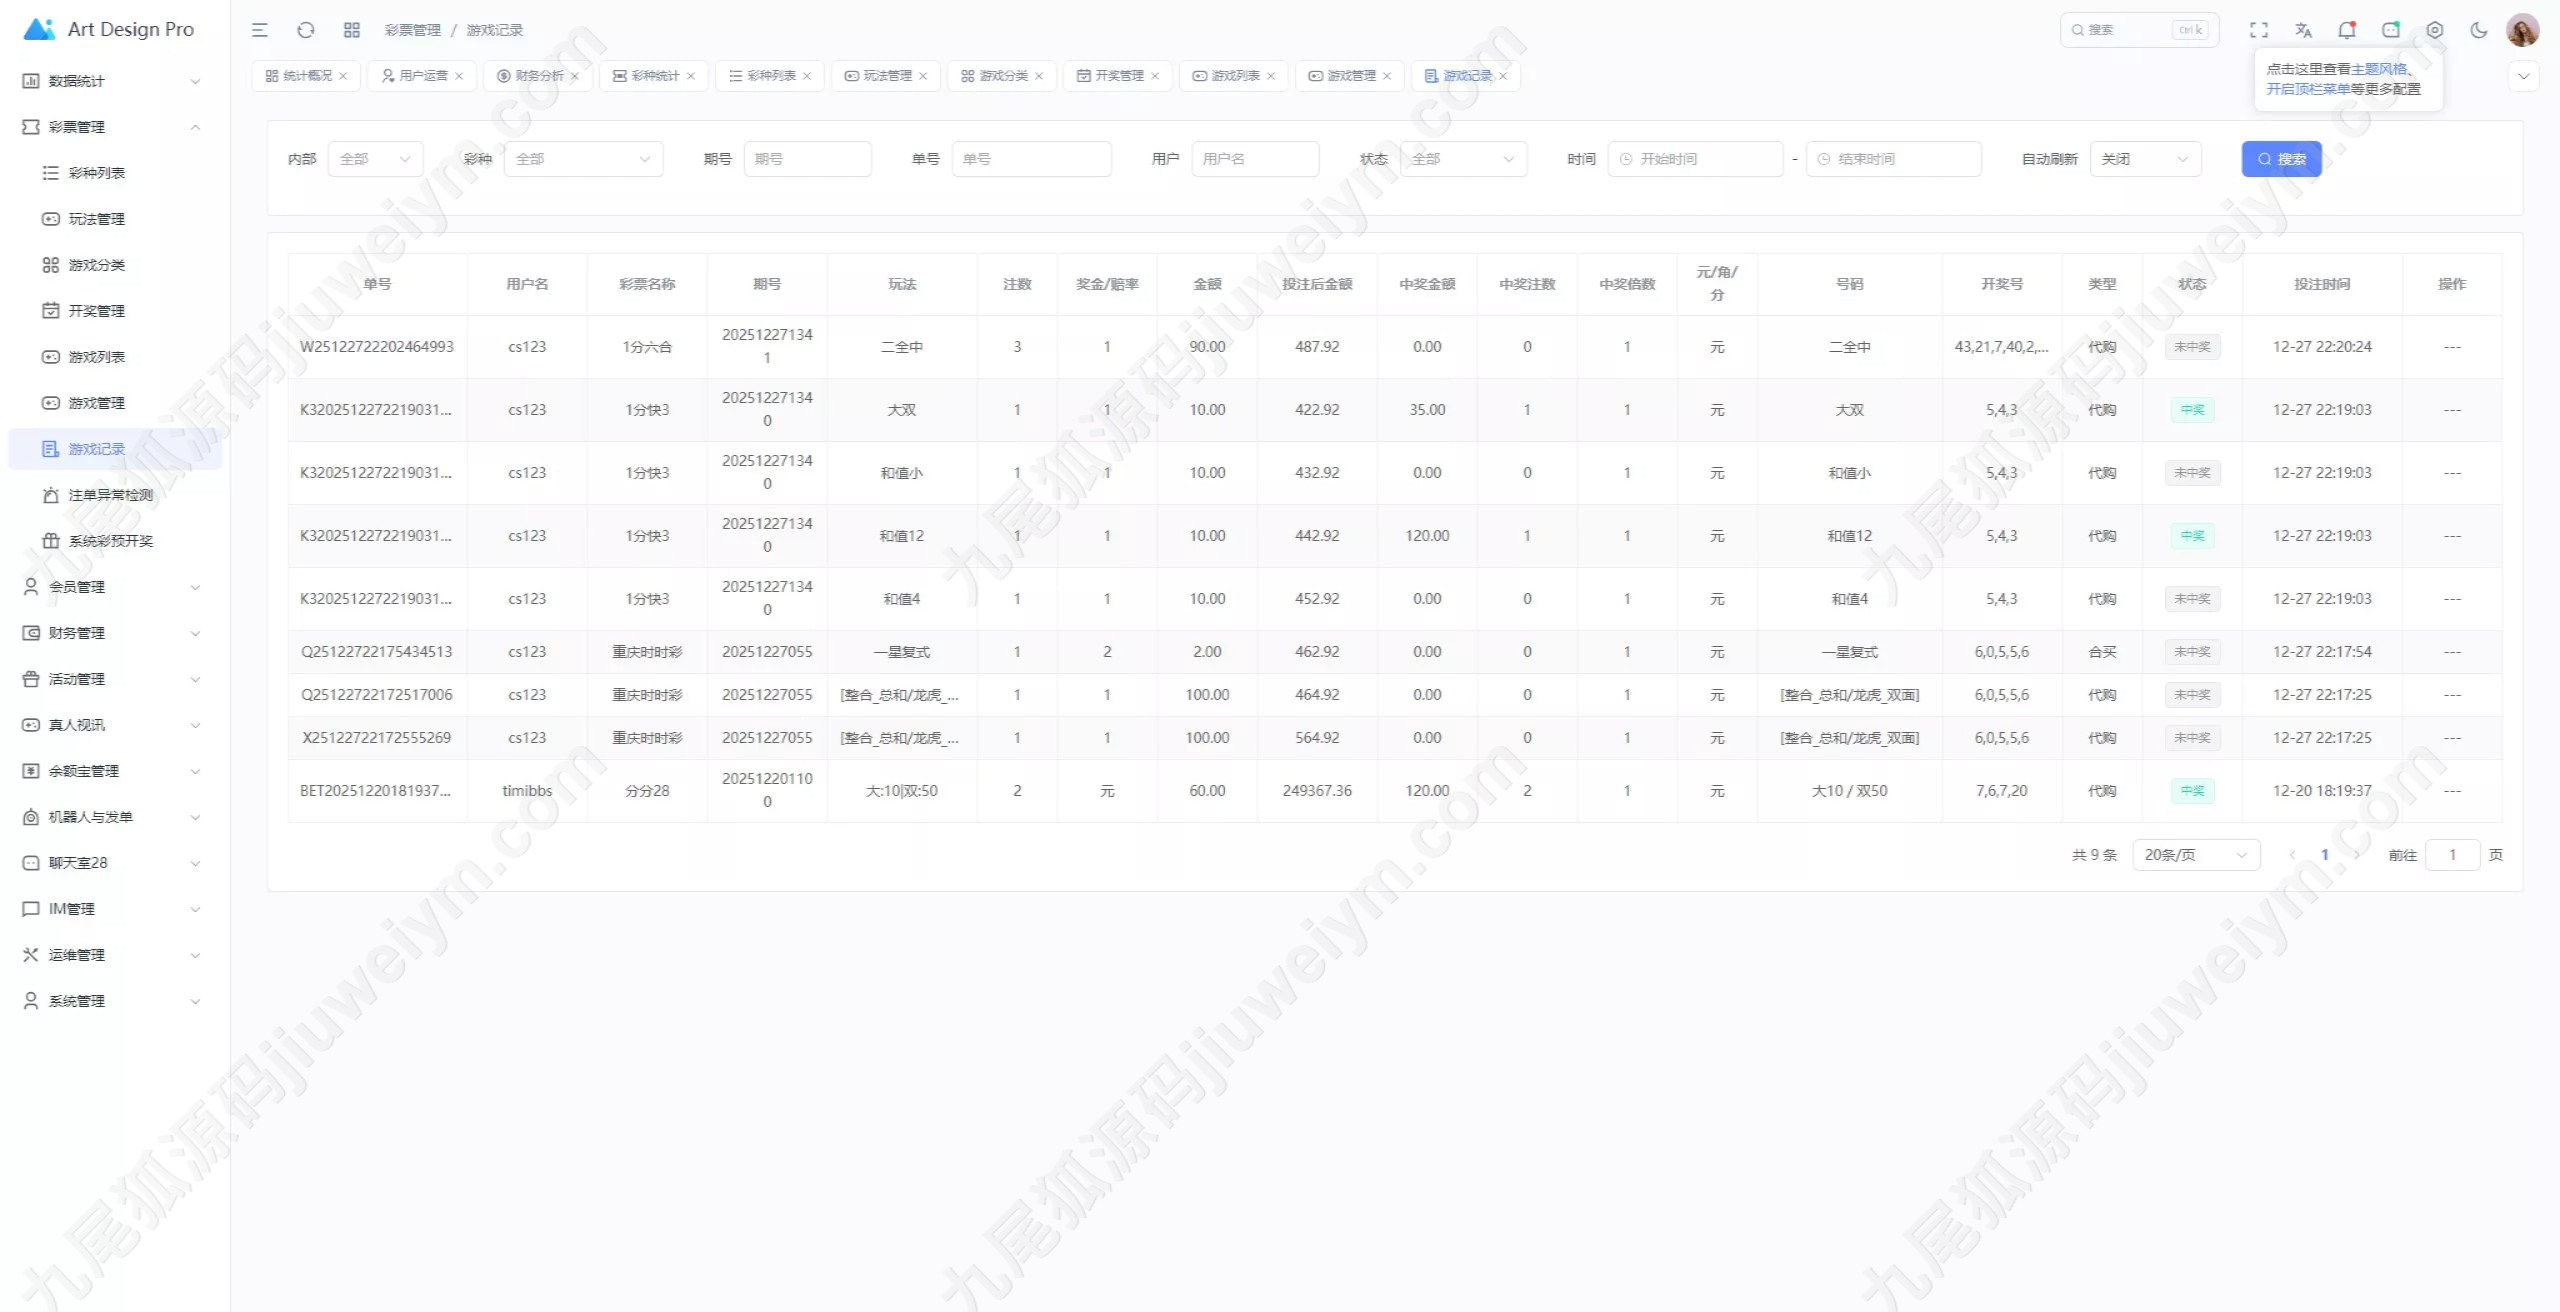Open the quick-entry grid icon in header
The height and width of the screenshot is (1312, 2560).
coord(352,30)
